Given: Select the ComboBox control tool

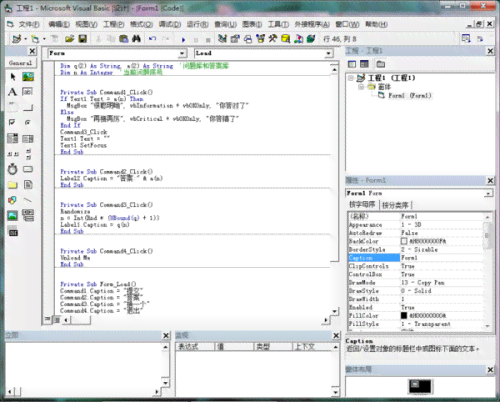Looking at the screenshot, I should point(13,138).
